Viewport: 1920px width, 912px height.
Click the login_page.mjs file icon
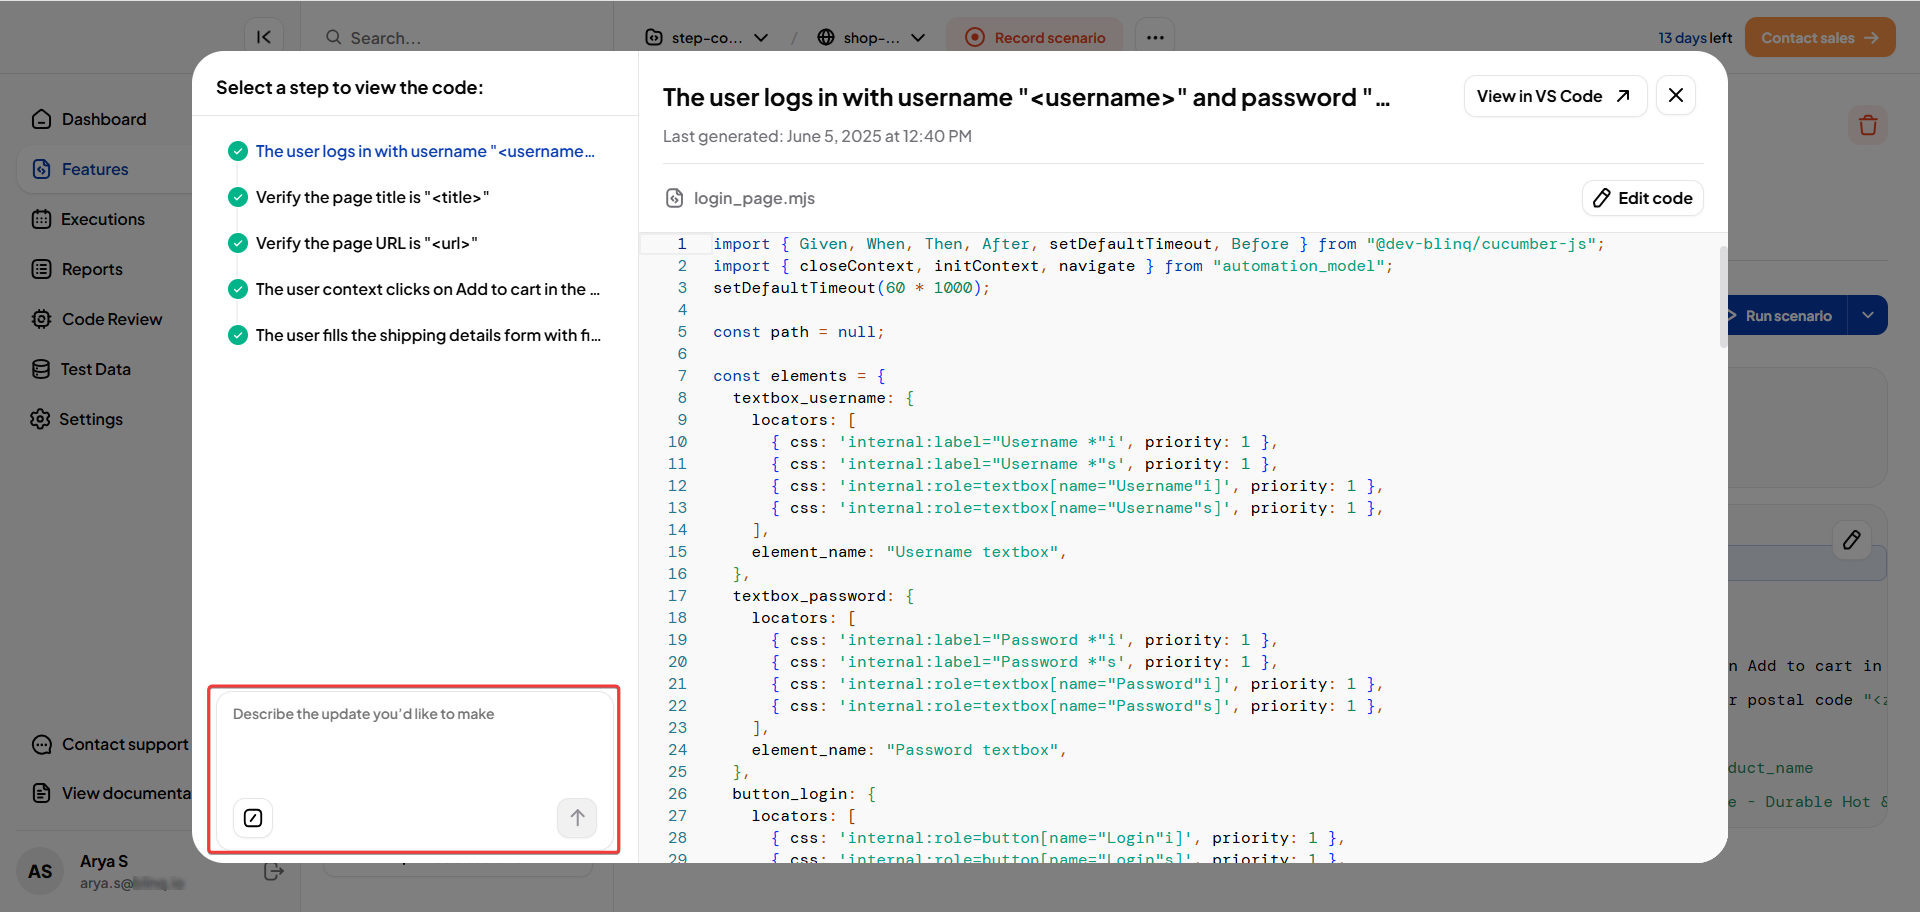pyautogui.click(x=675, y=198)
